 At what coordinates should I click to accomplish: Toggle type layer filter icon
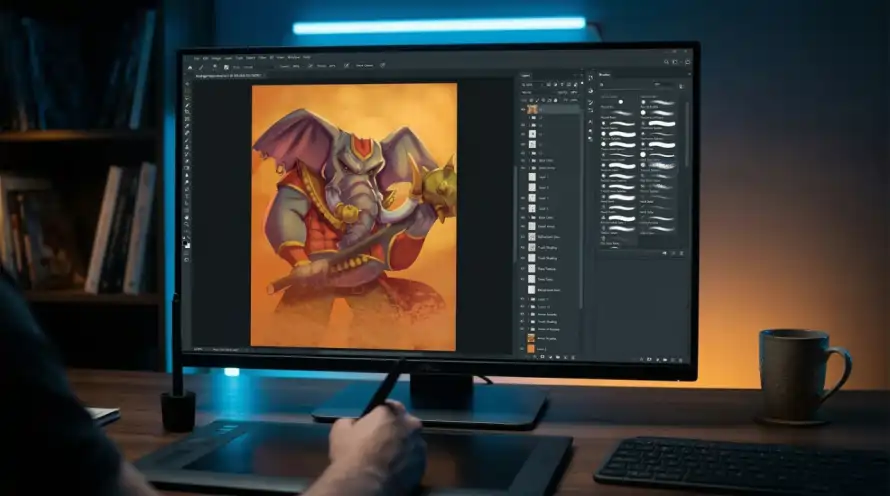point(562,85)
